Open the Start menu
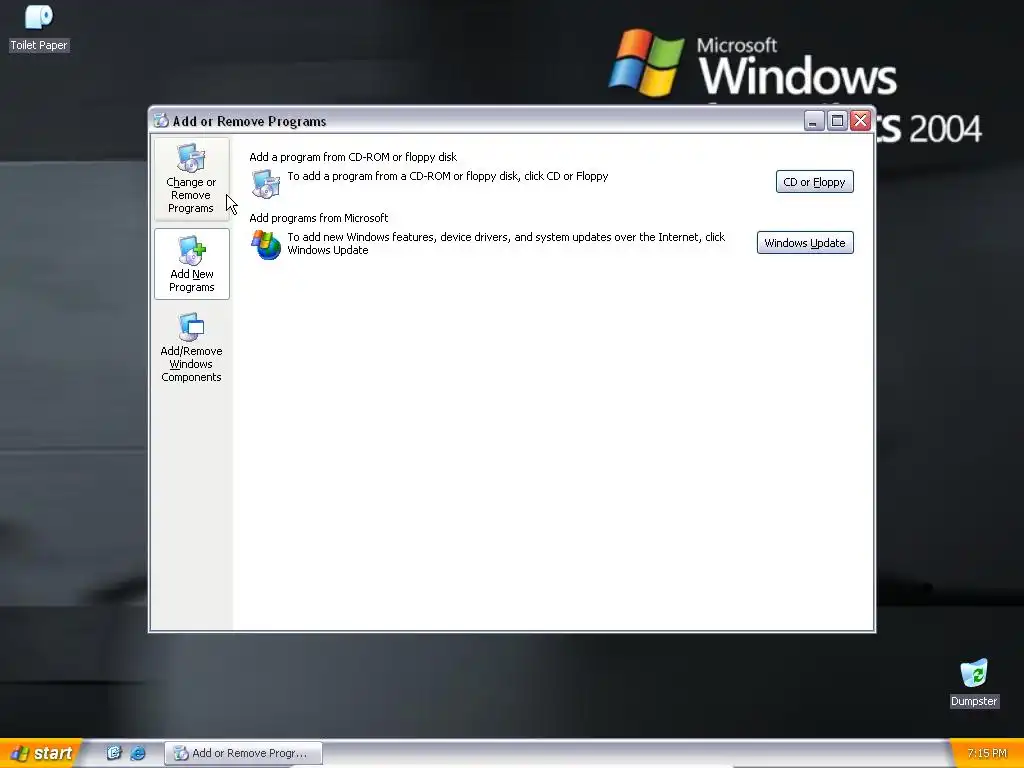1024x768 pixels. pos(40,753)
